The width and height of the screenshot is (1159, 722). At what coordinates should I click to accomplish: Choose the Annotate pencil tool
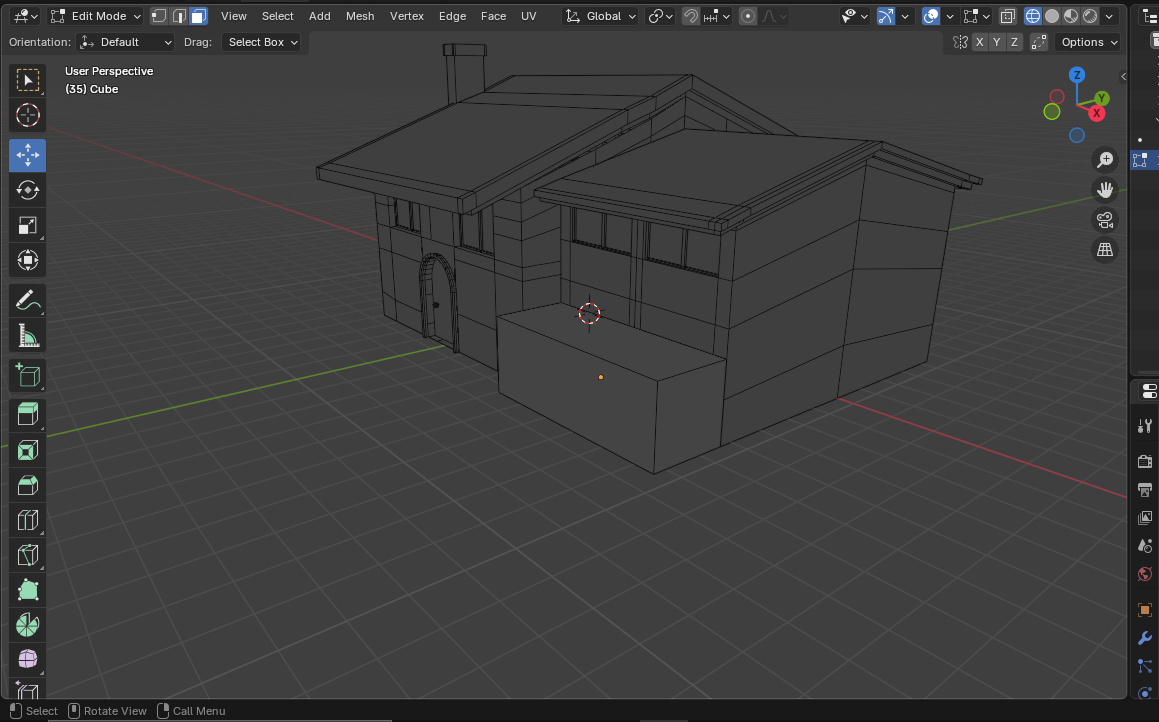[27, 301]
